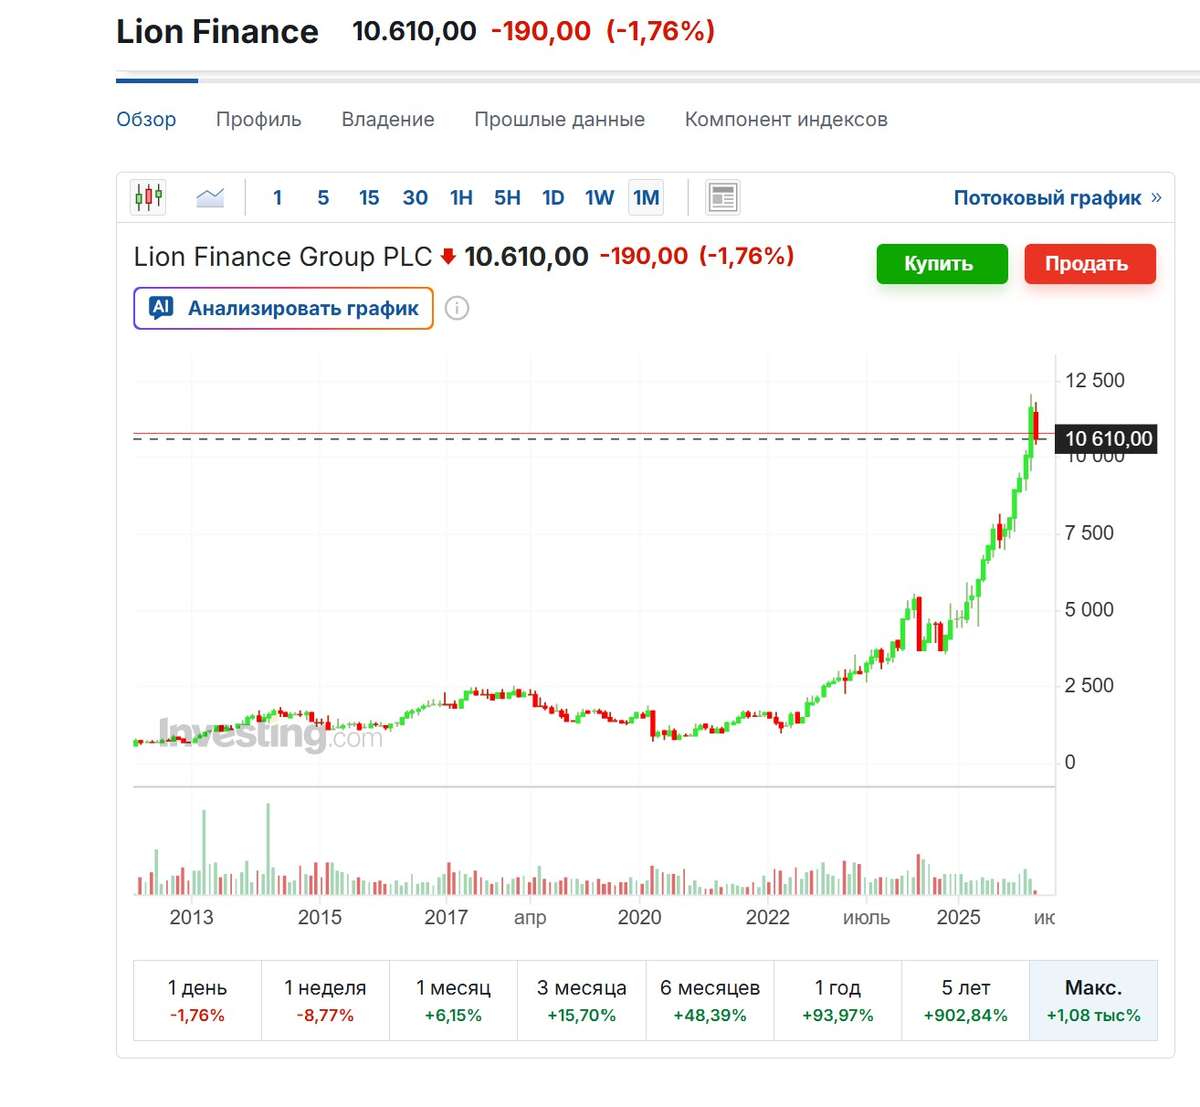This screenshot has width=1200, height=1107.
Task: Select the 3 месяца range
Action: (581, 1000)
